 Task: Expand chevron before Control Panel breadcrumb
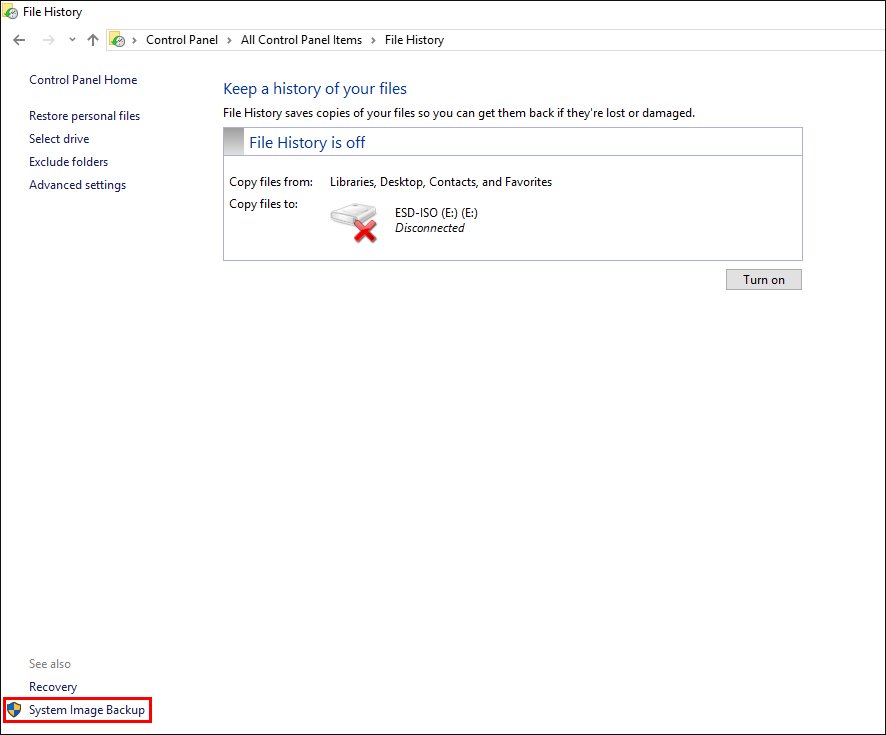click(134, 40)
